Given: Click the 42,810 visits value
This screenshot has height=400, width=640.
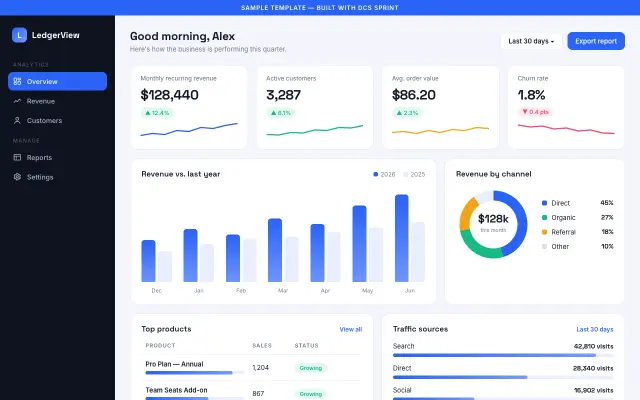Looking at the screenshot, I should pyautogui.click(x=593, y=346).
